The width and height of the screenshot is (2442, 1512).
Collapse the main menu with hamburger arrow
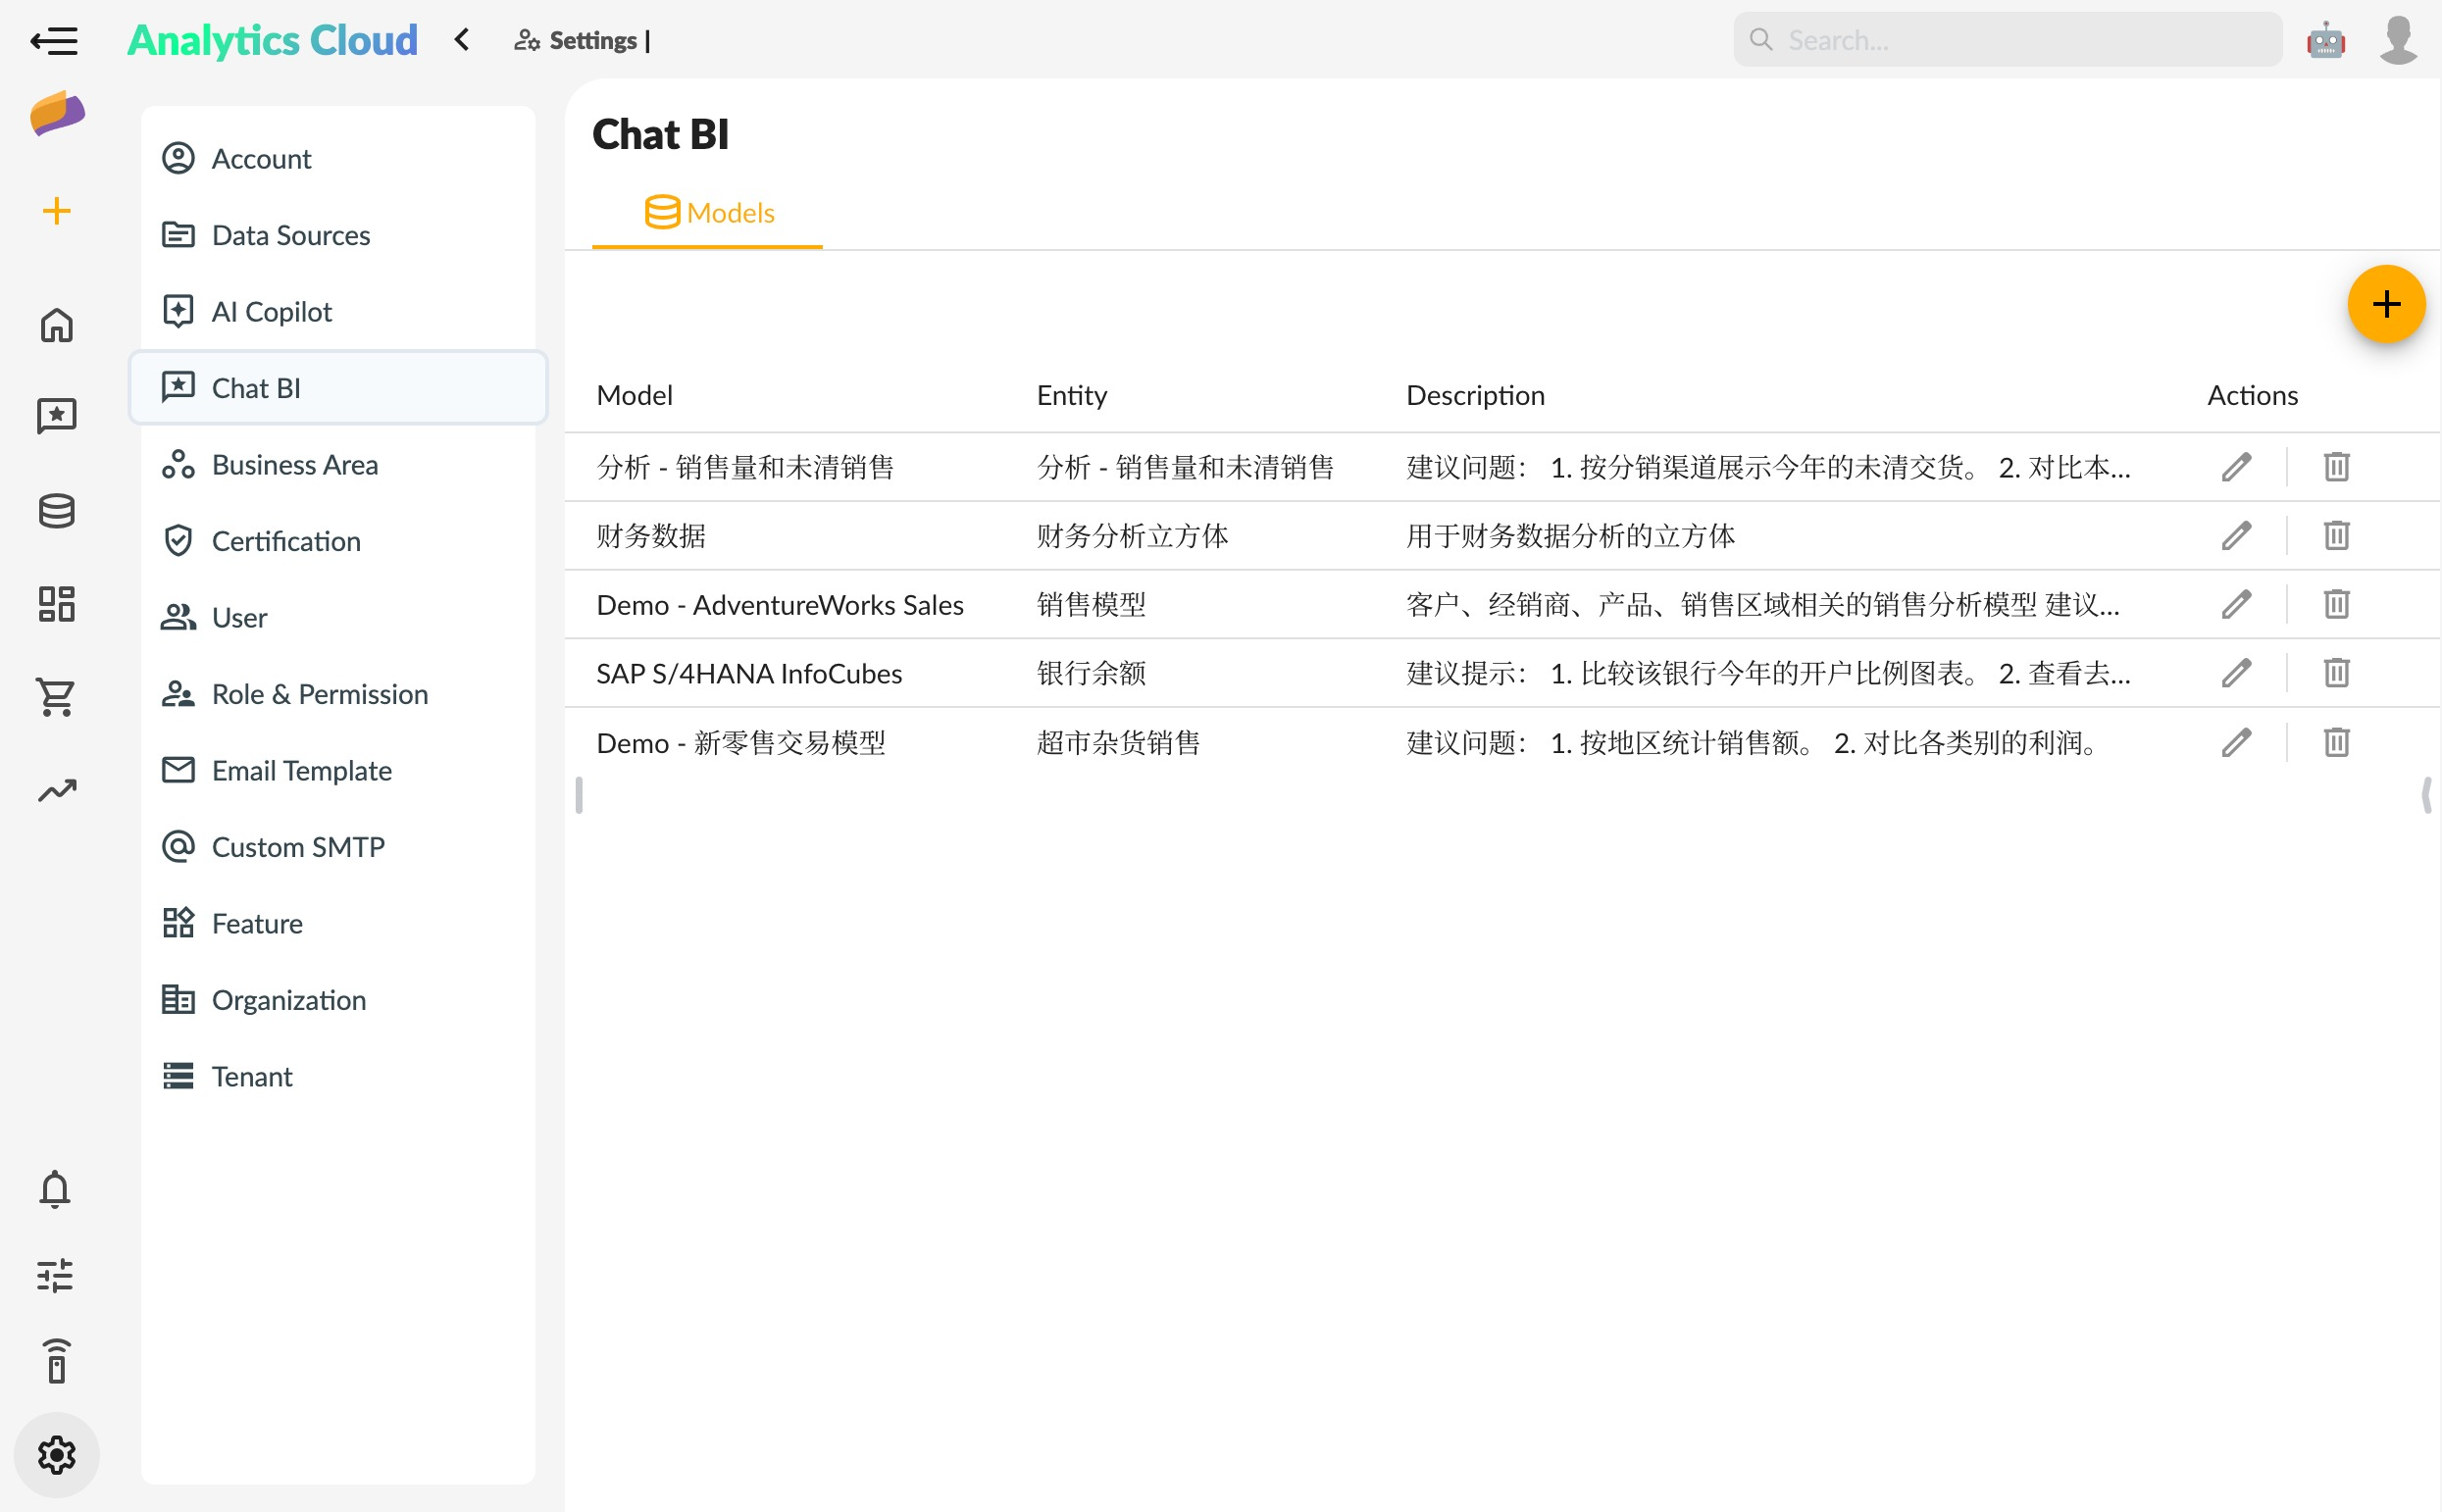pos(54,41)
